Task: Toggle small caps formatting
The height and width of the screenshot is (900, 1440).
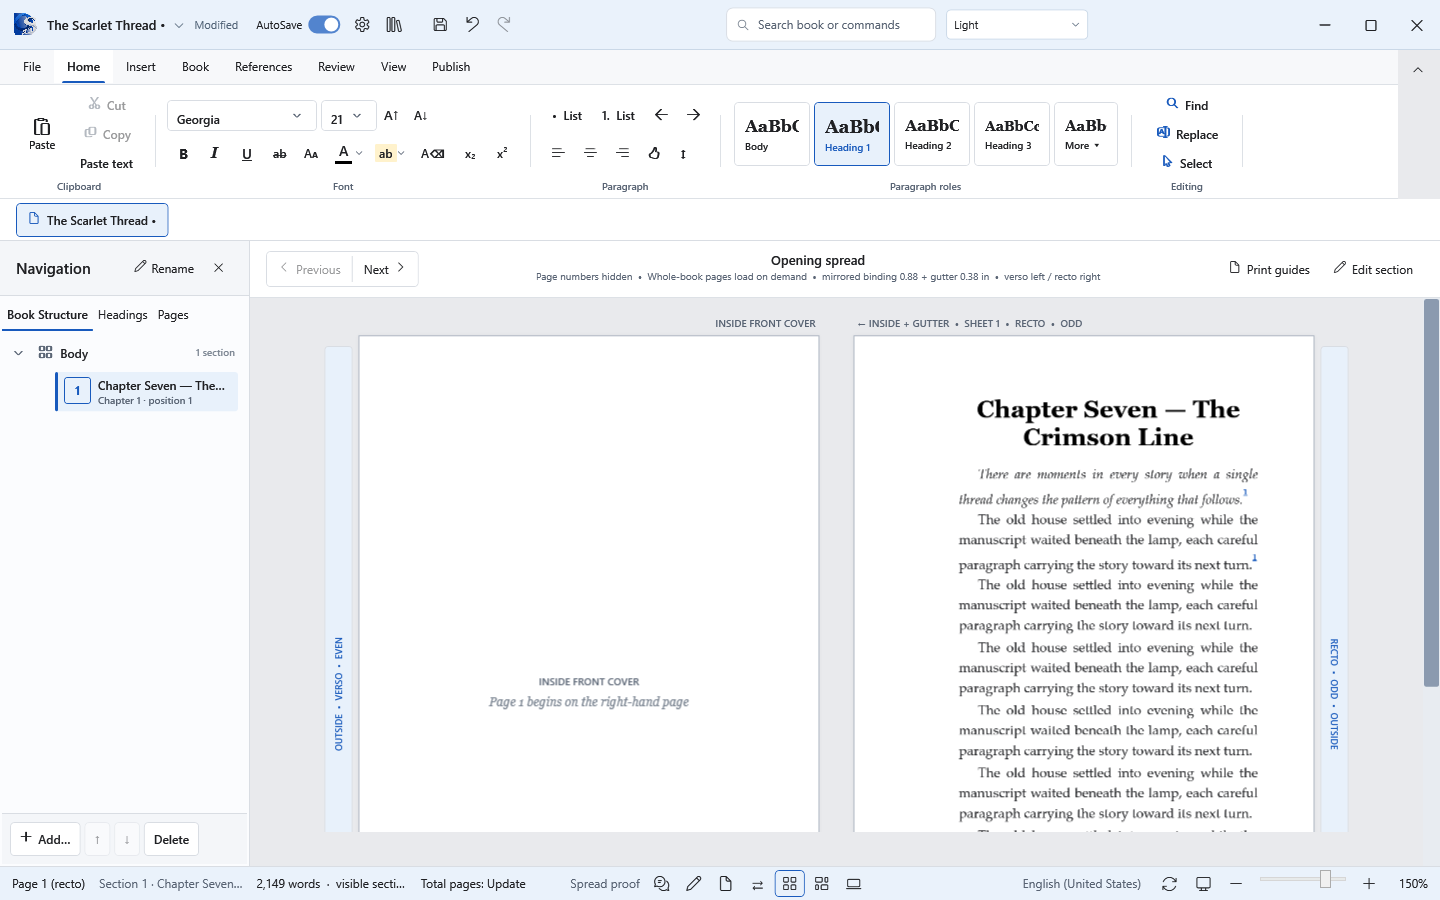Action: (x=311, y=154)
